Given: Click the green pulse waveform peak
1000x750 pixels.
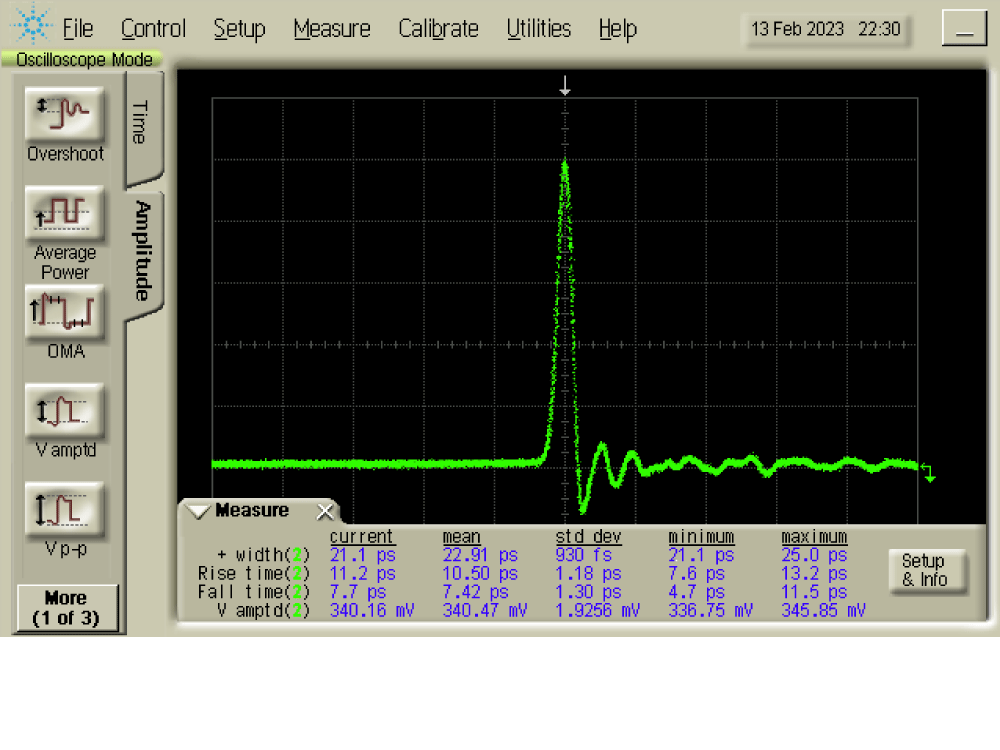Looking at the screenshot, I should tap(564, 165).
